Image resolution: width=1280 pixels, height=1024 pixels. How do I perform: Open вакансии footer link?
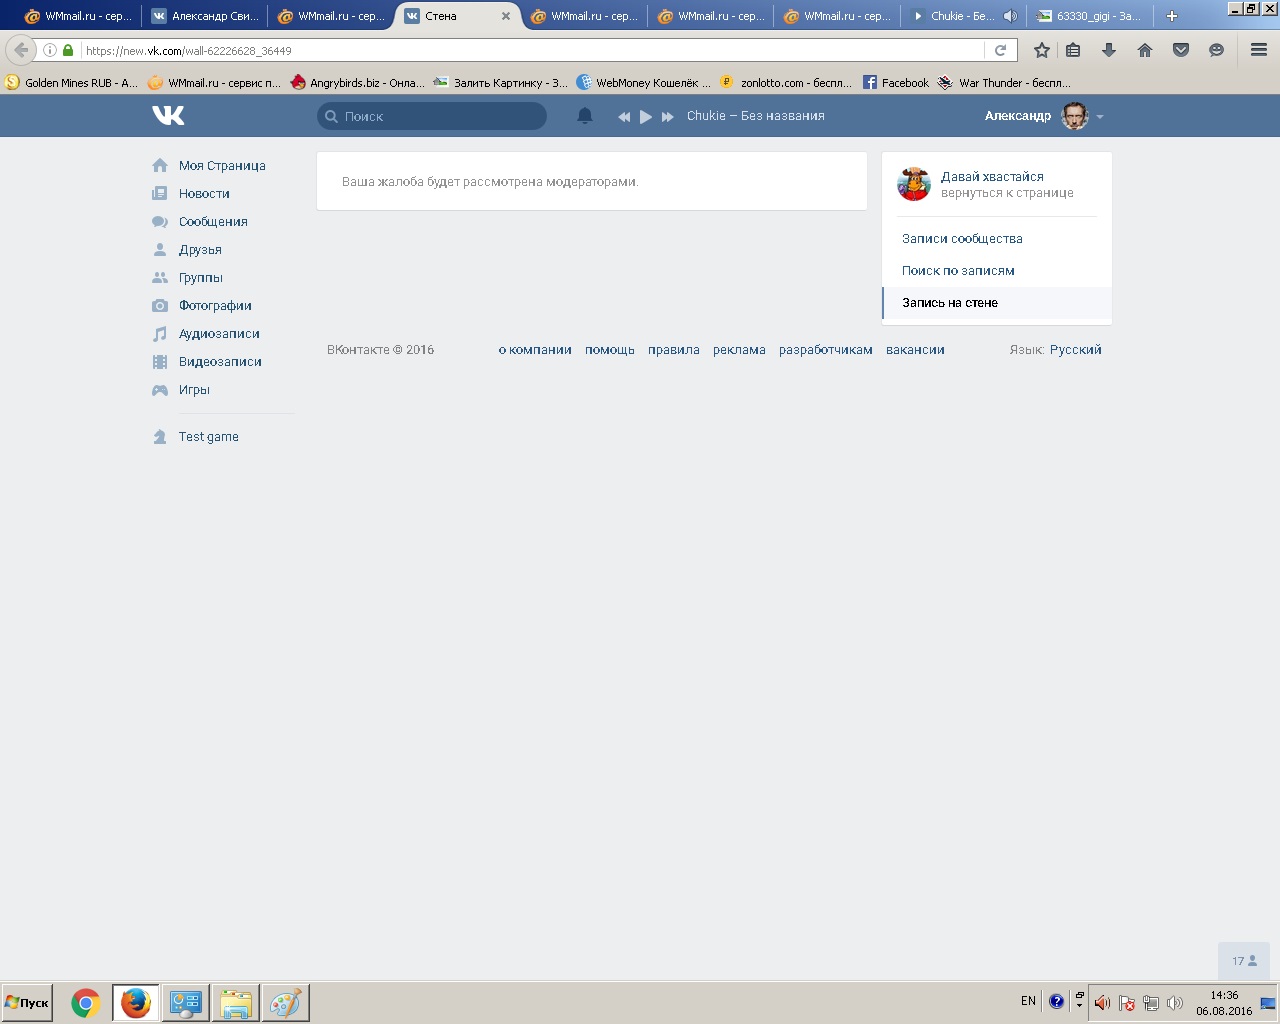(915, 350)
